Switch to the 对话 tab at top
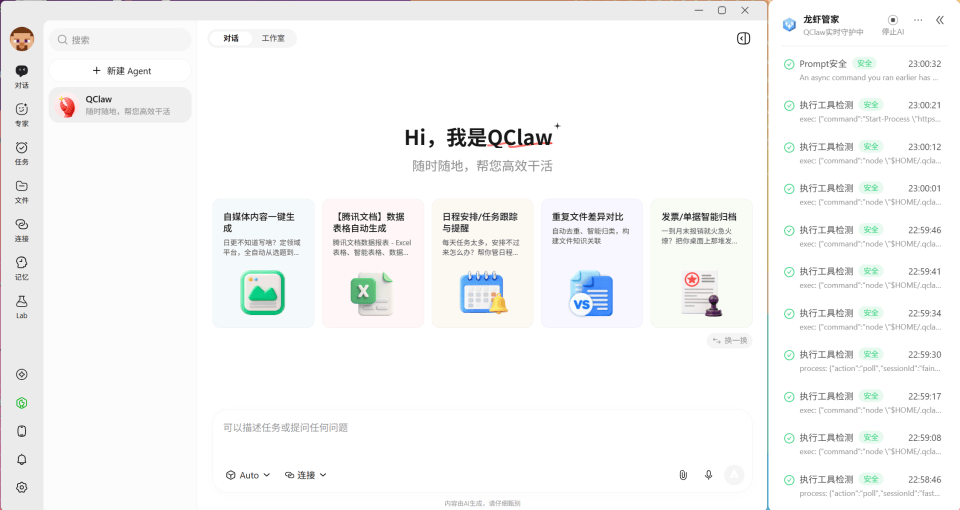Image resolution: width=960 pixels, height=510 pixels. tap(231, 39)
